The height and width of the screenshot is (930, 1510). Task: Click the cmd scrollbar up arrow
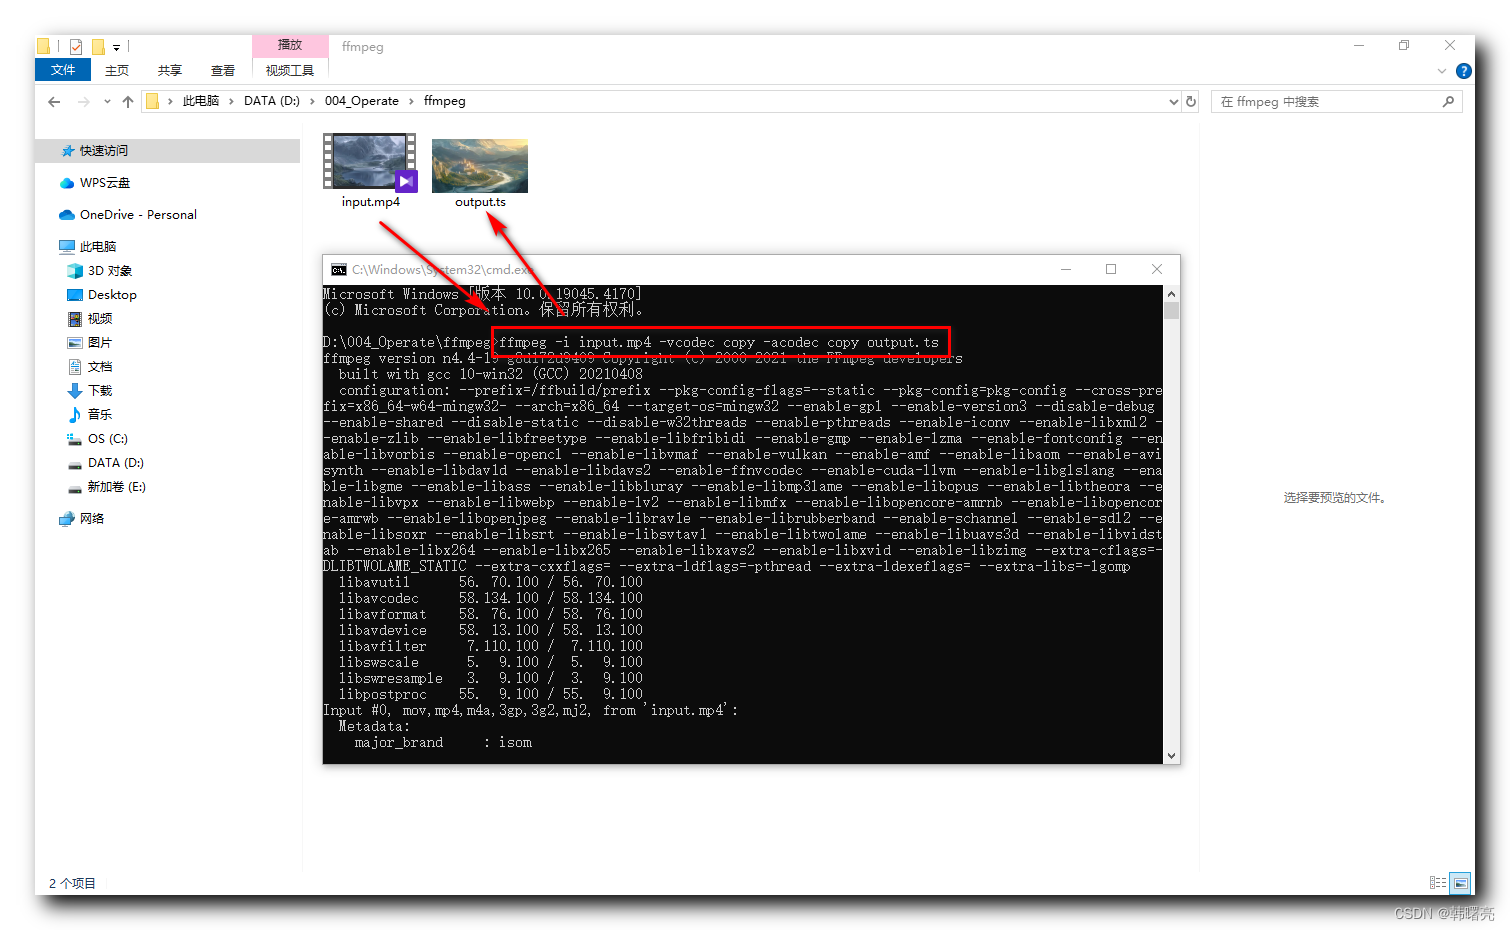point(1171,294)
